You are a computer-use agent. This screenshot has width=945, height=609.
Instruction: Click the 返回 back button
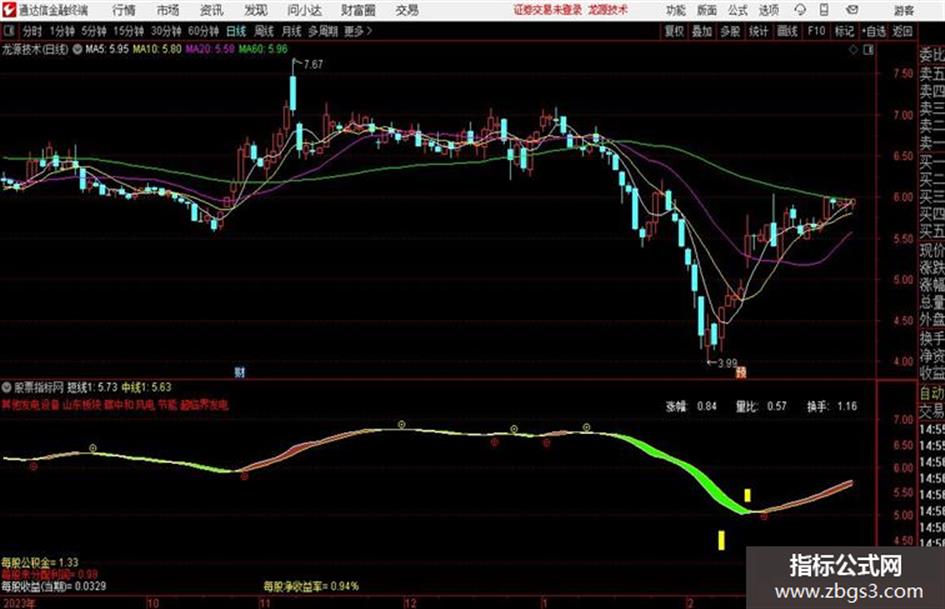(903, 31)
